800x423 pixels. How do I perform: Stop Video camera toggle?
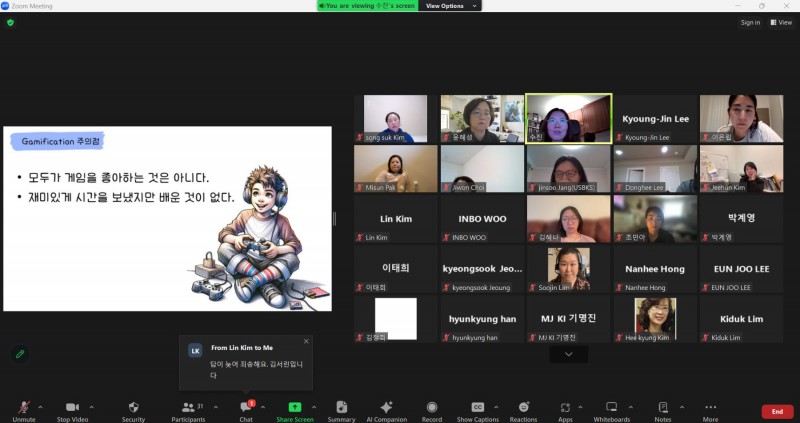(x=71, y=409)
